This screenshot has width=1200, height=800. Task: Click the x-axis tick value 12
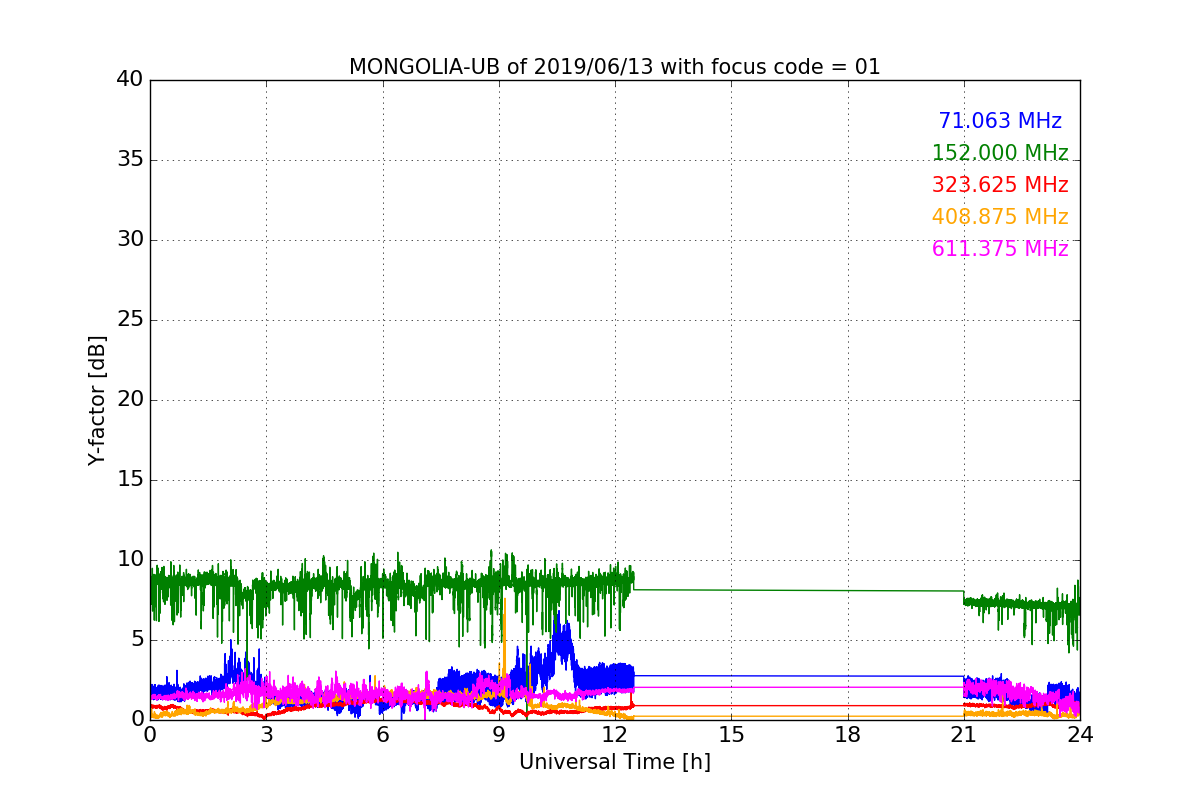pos(615,734)
